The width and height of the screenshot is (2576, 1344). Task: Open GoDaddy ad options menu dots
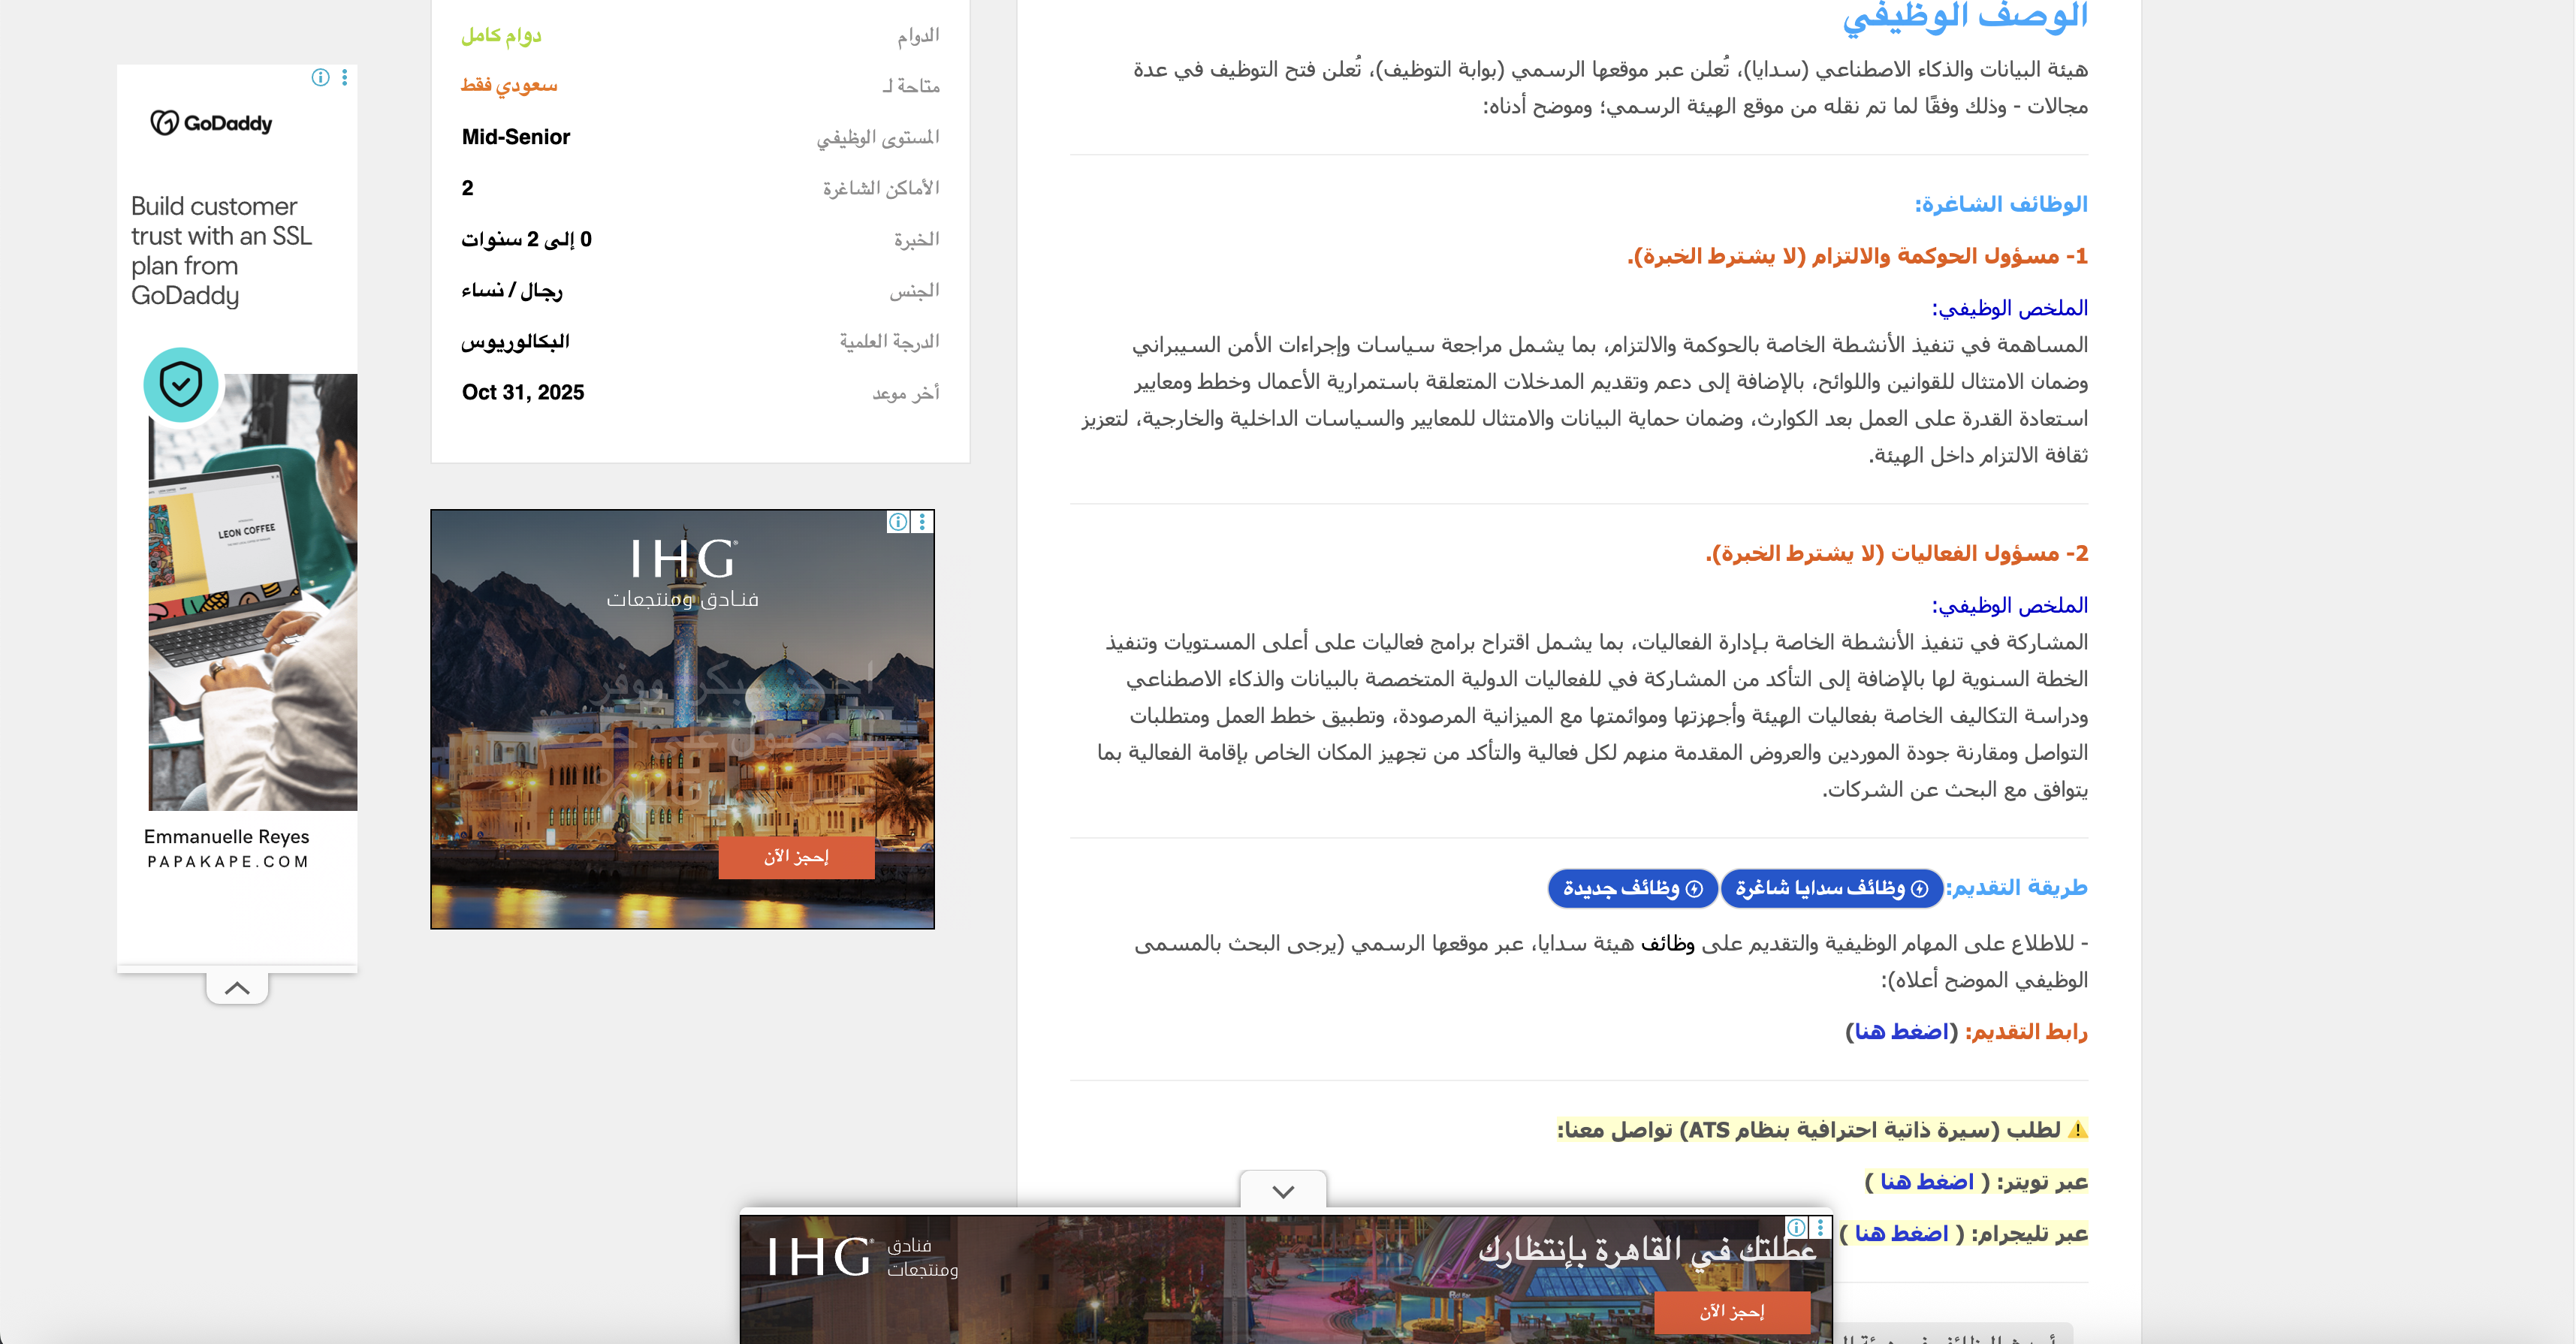click(344, 78)
